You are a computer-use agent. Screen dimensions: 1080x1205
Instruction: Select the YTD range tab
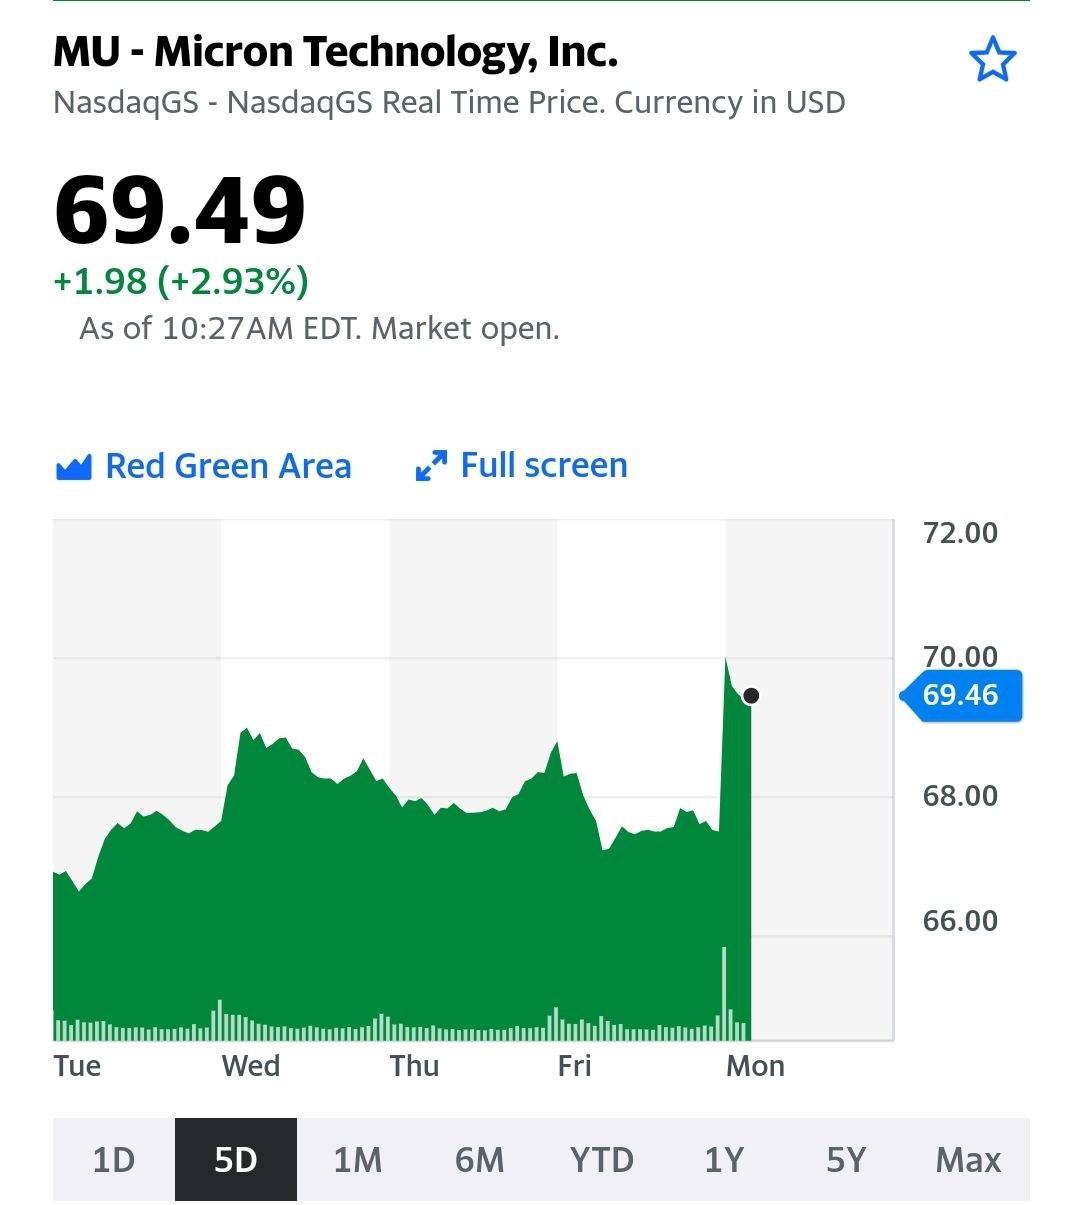coord(601,1160)
